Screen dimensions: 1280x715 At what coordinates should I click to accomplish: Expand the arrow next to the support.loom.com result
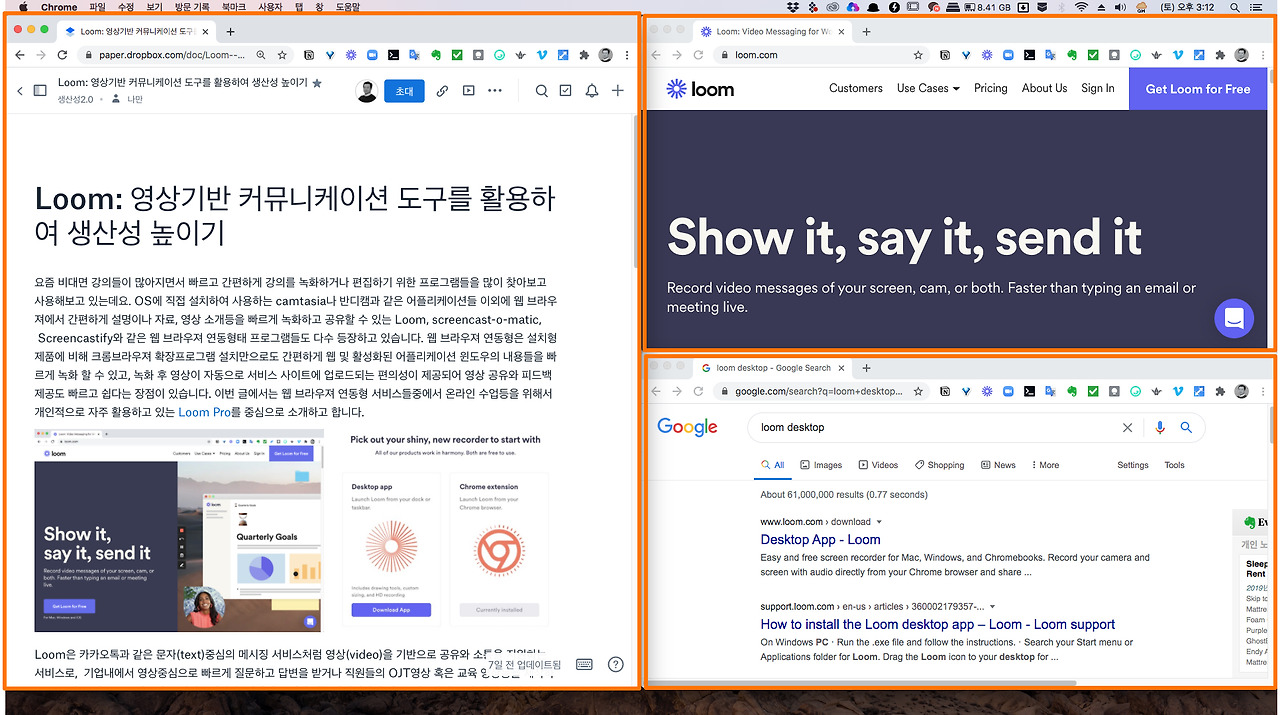(992, 606)
